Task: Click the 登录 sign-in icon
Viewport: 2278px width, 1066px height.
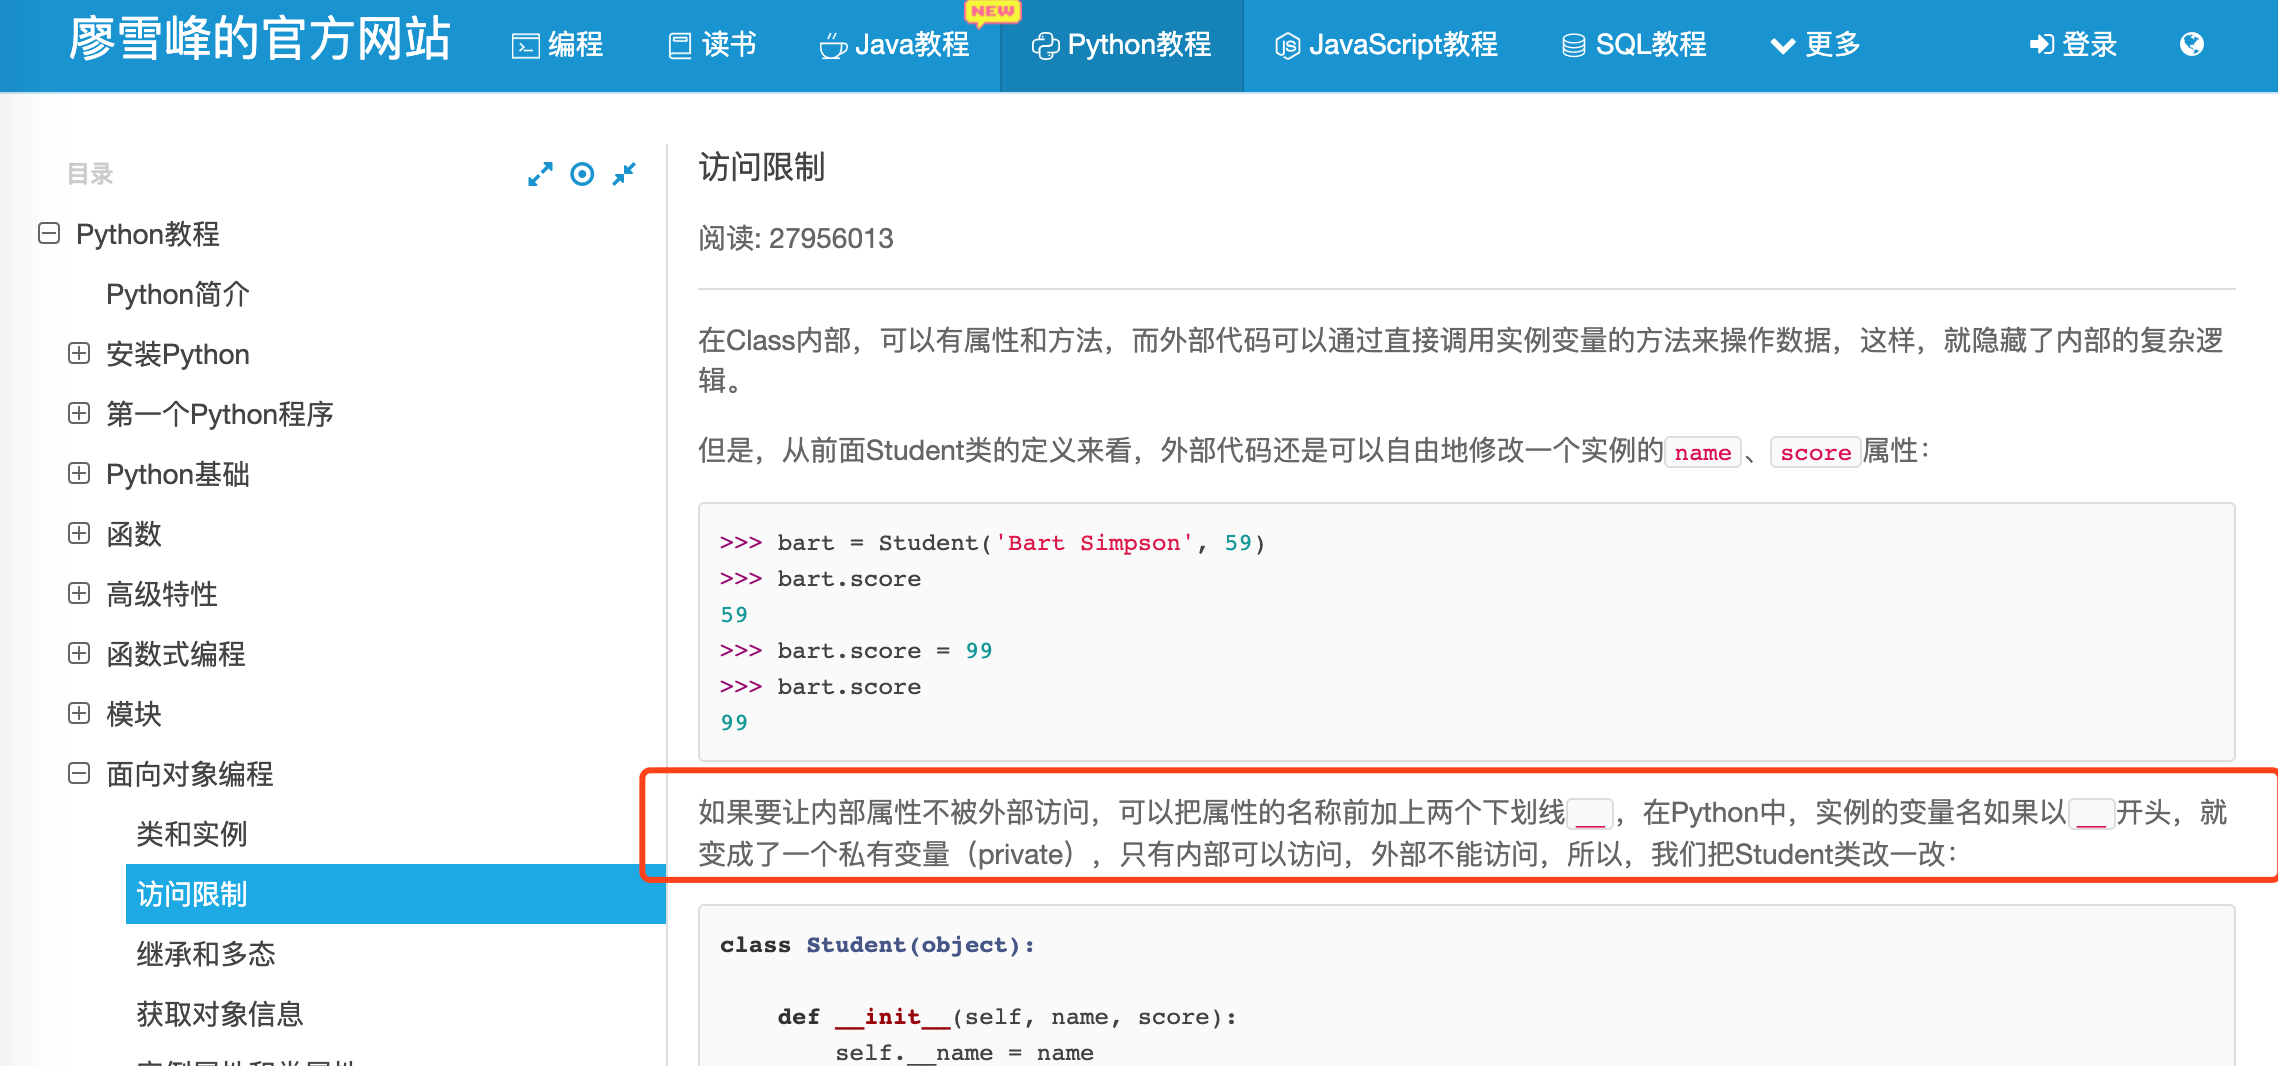Action: [x=2041, y=44]
